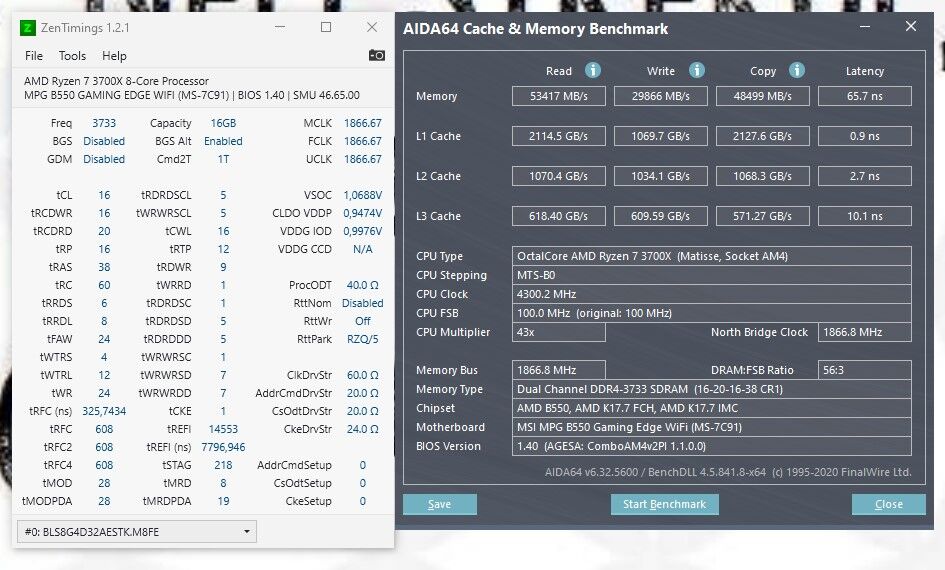Select L1 Cache read value 2114.5 GB/s
Image resolution: width=945 pixels, height=570 pixels.
[559, 136]
